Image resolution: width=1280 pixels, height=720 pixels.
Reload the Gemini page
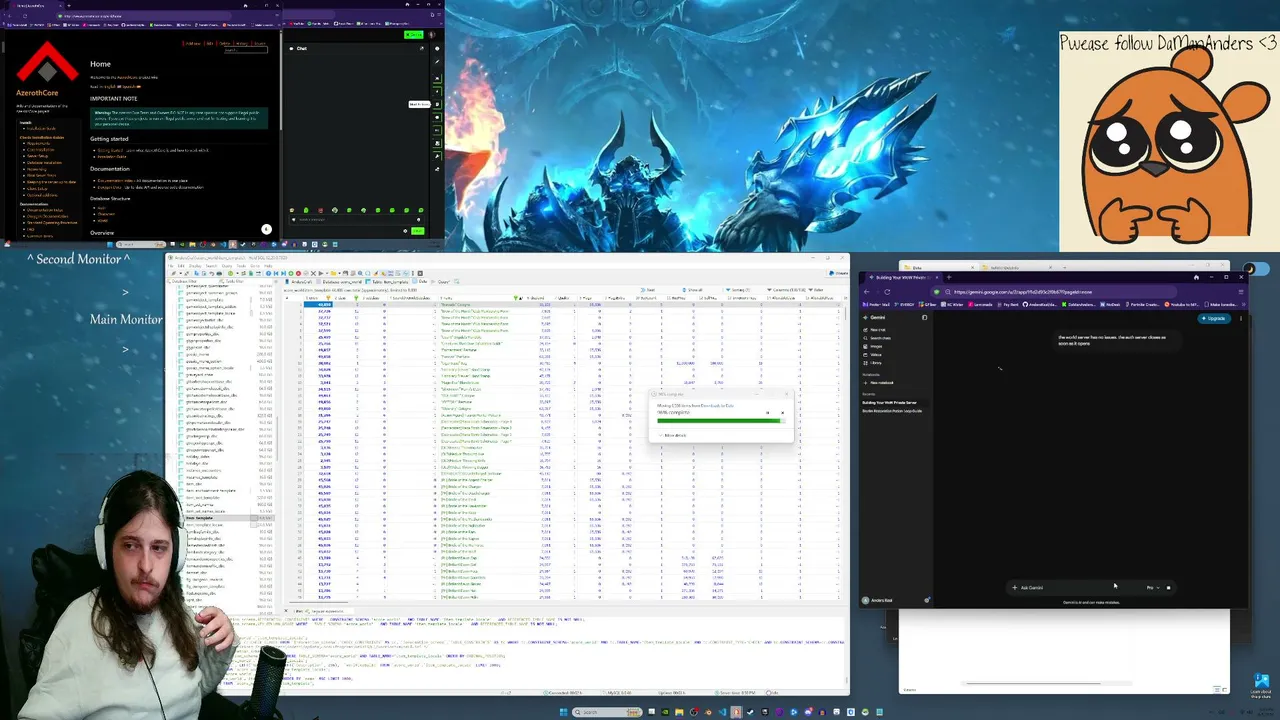coord(887,291)
